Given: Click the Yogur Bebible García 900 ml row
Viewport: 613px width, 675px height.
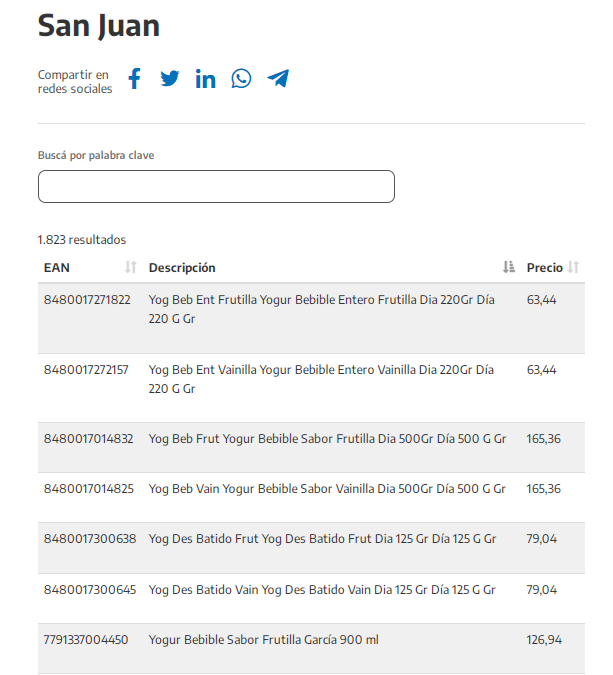Looking at the screenshot, I should (263, 640).
